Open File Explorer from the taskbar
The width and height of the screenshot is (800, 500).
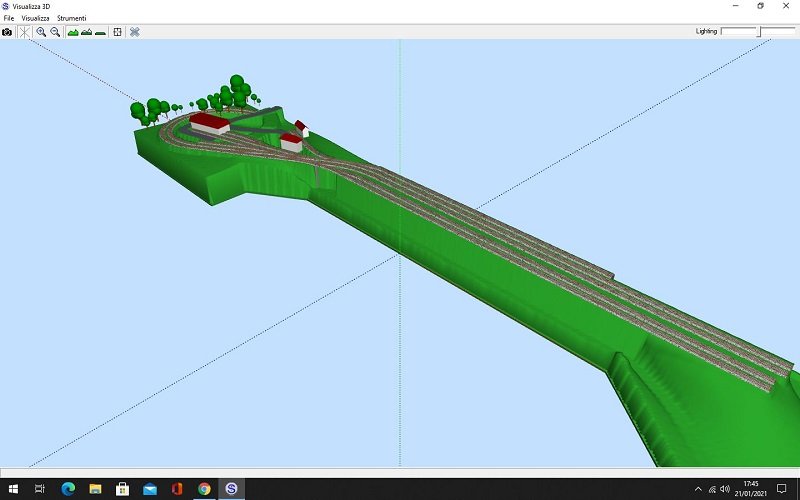coord(95,489)
